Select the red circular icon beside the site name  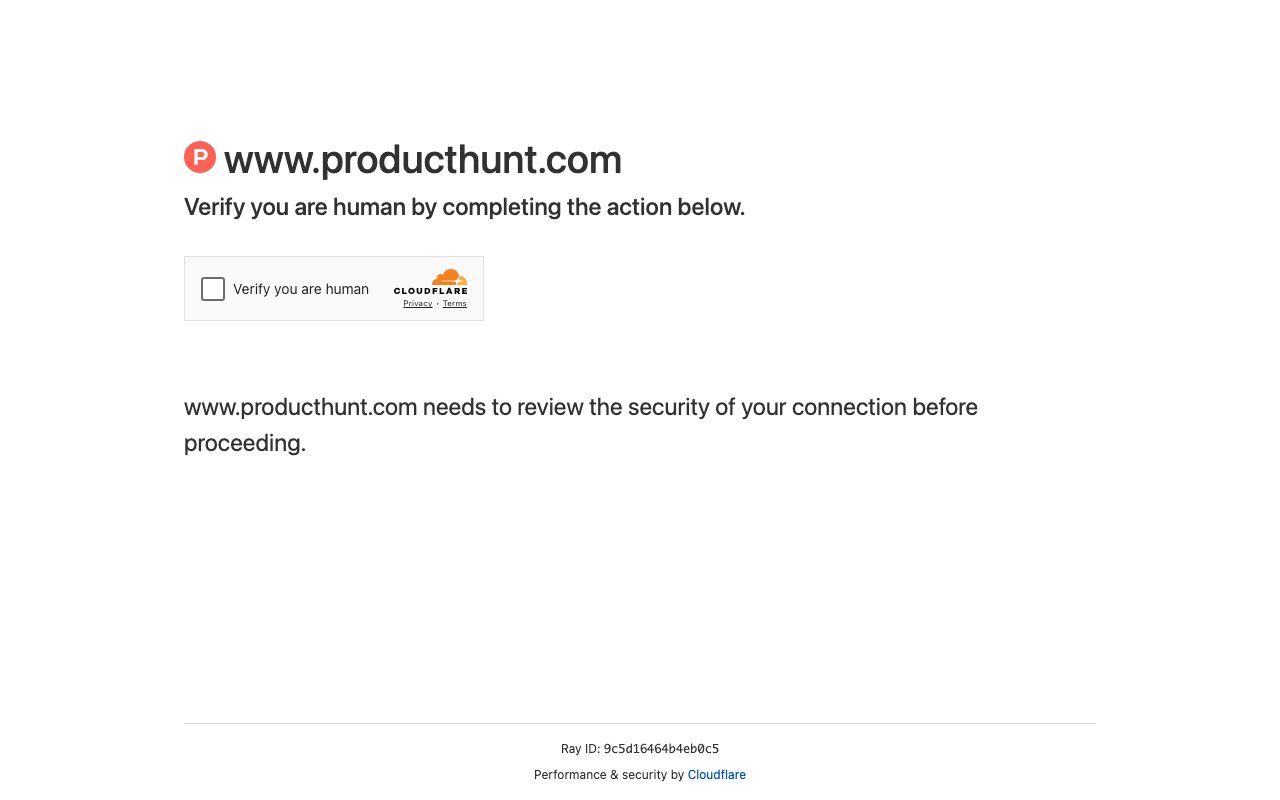tap(199, 157)
